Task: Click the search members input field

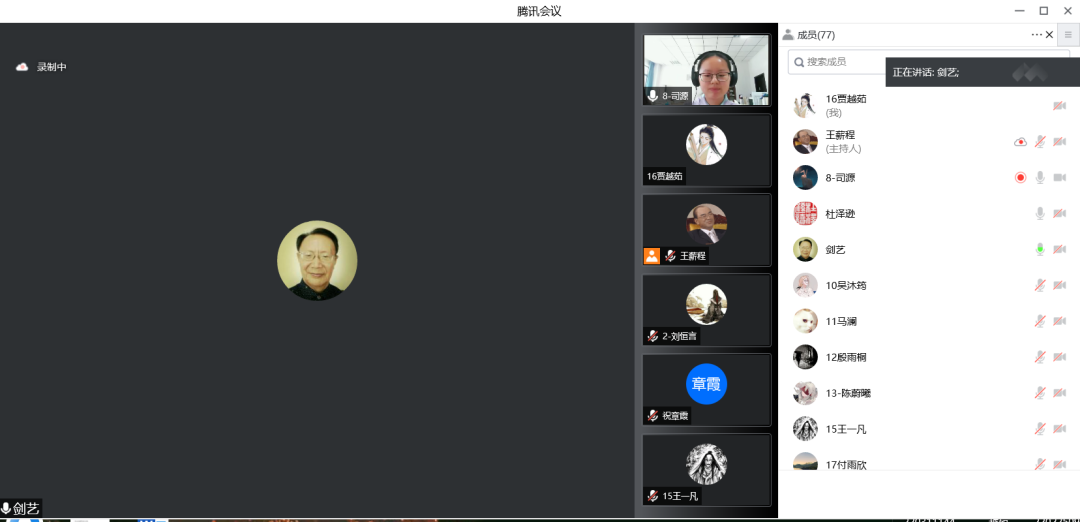Action: pos(840,62)
